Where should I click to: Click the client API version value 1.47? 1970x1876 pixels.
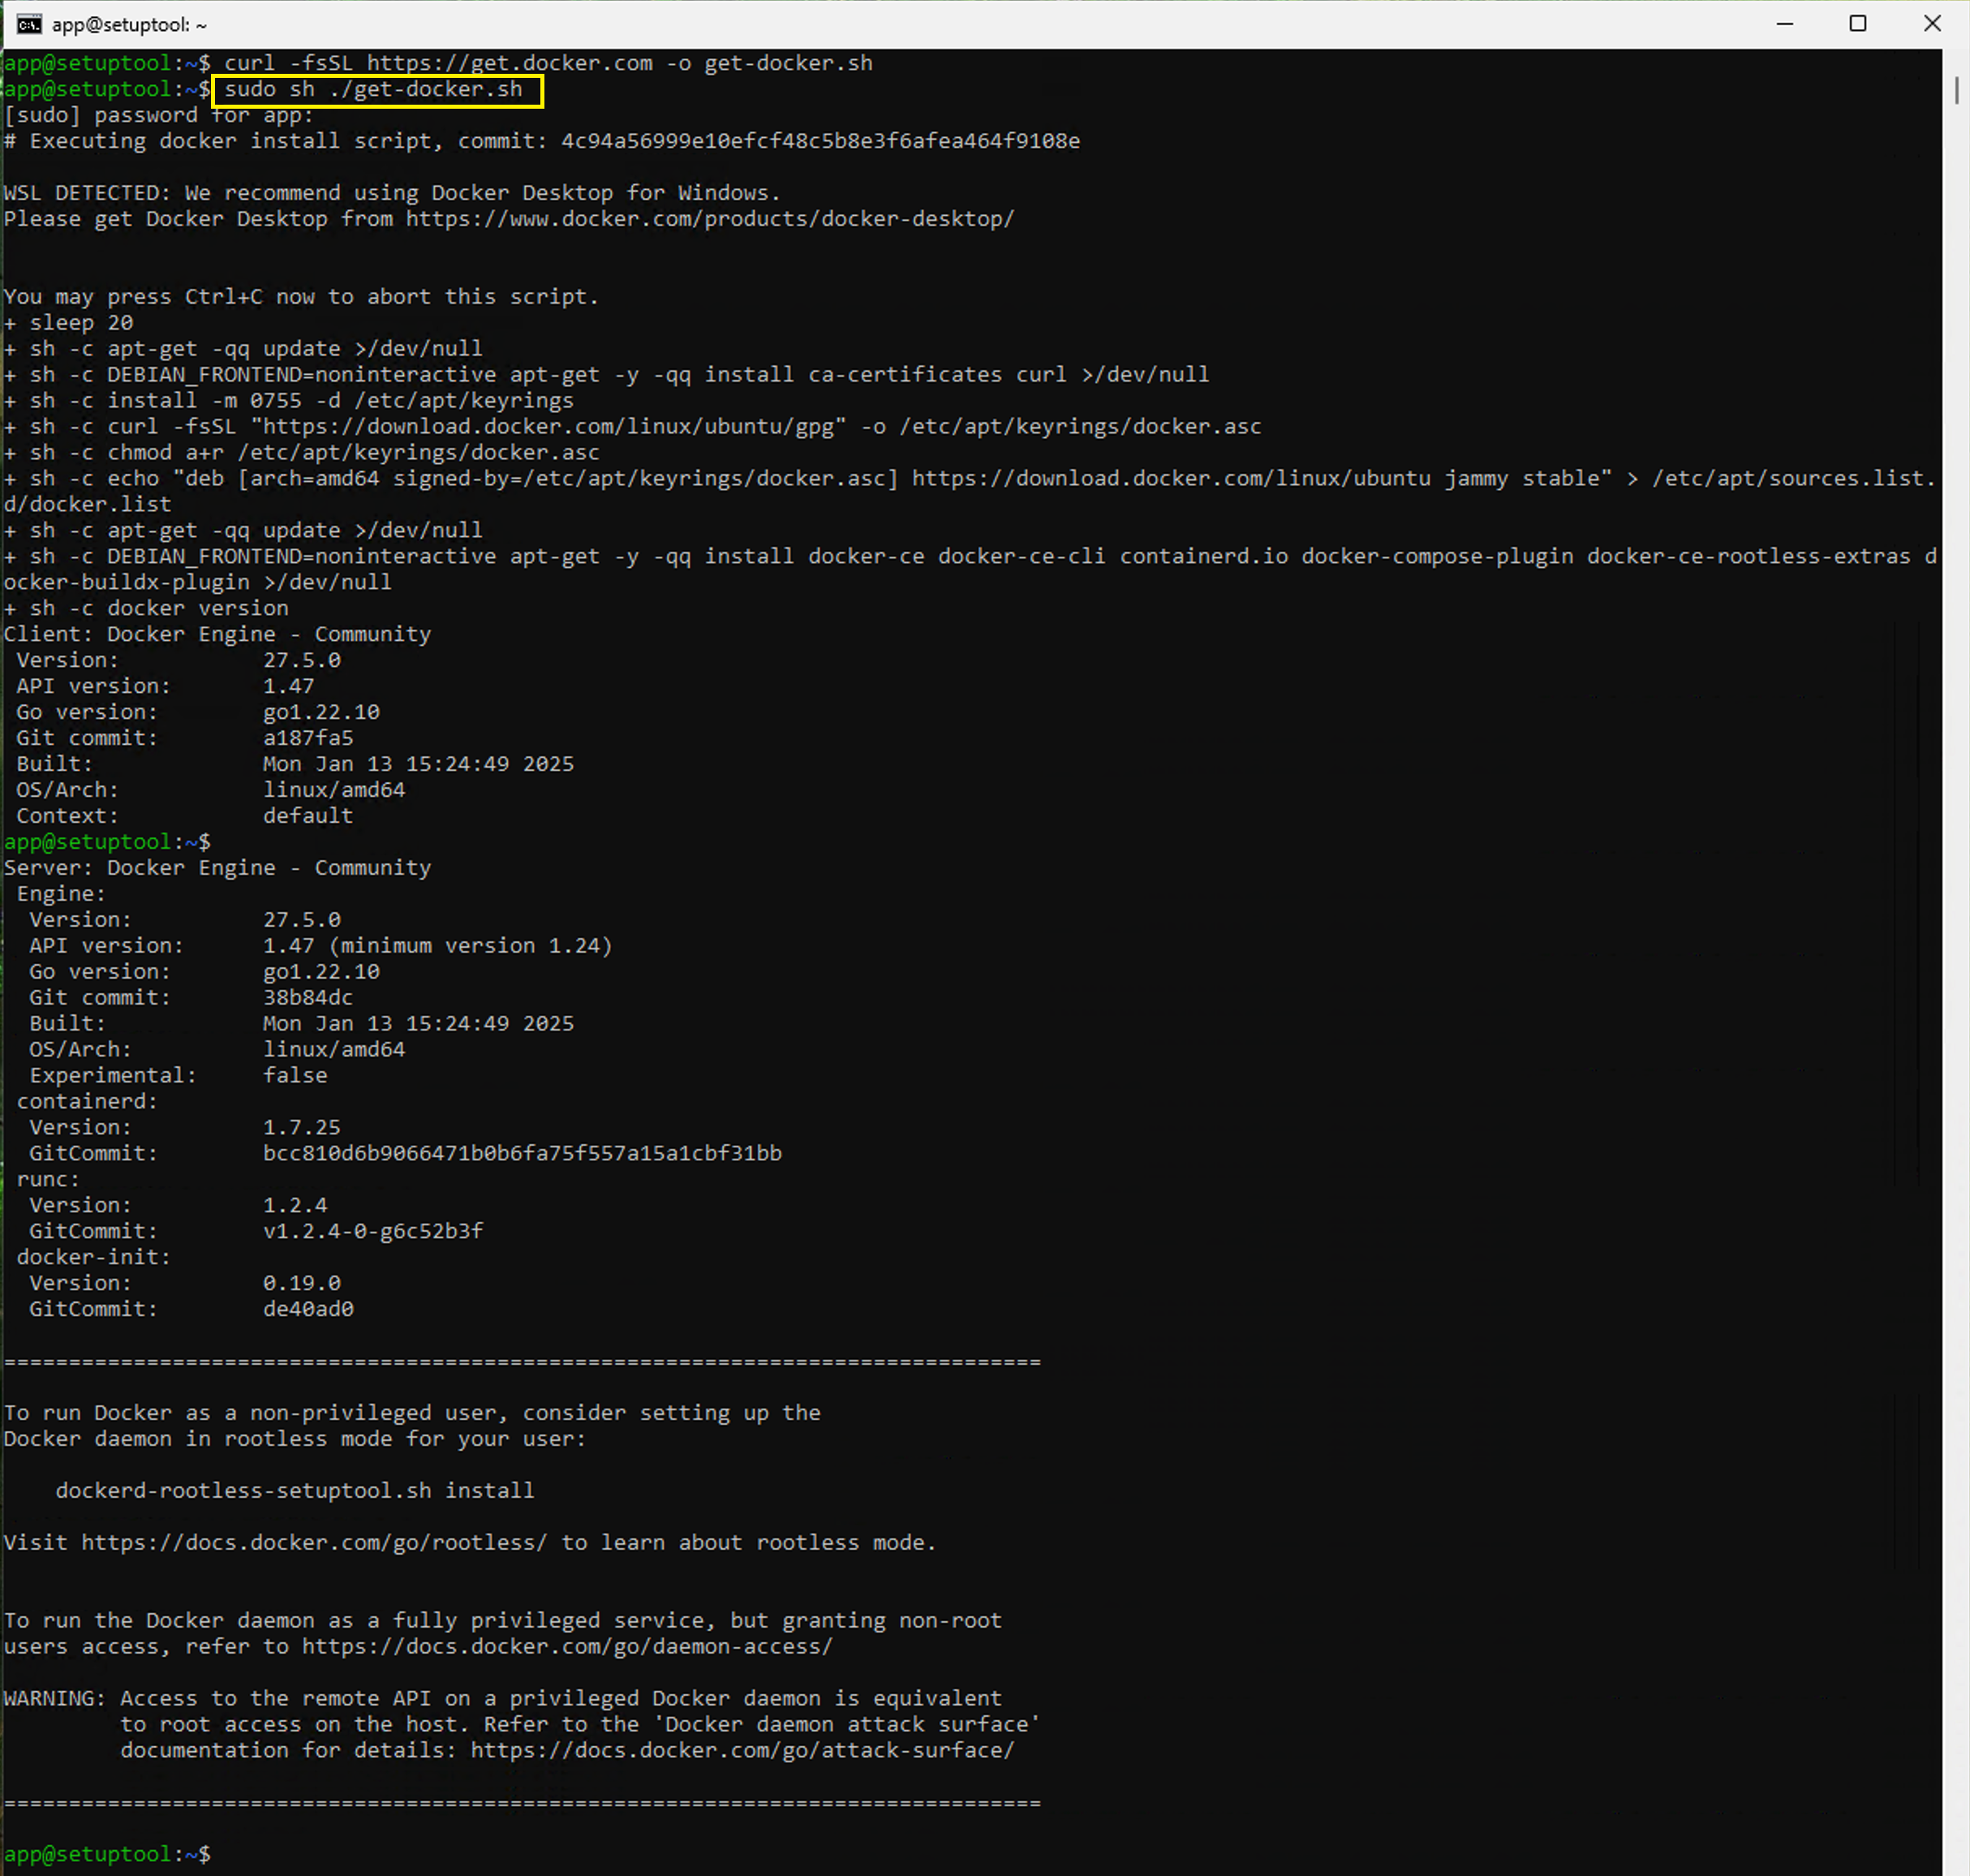pos(289,686)
